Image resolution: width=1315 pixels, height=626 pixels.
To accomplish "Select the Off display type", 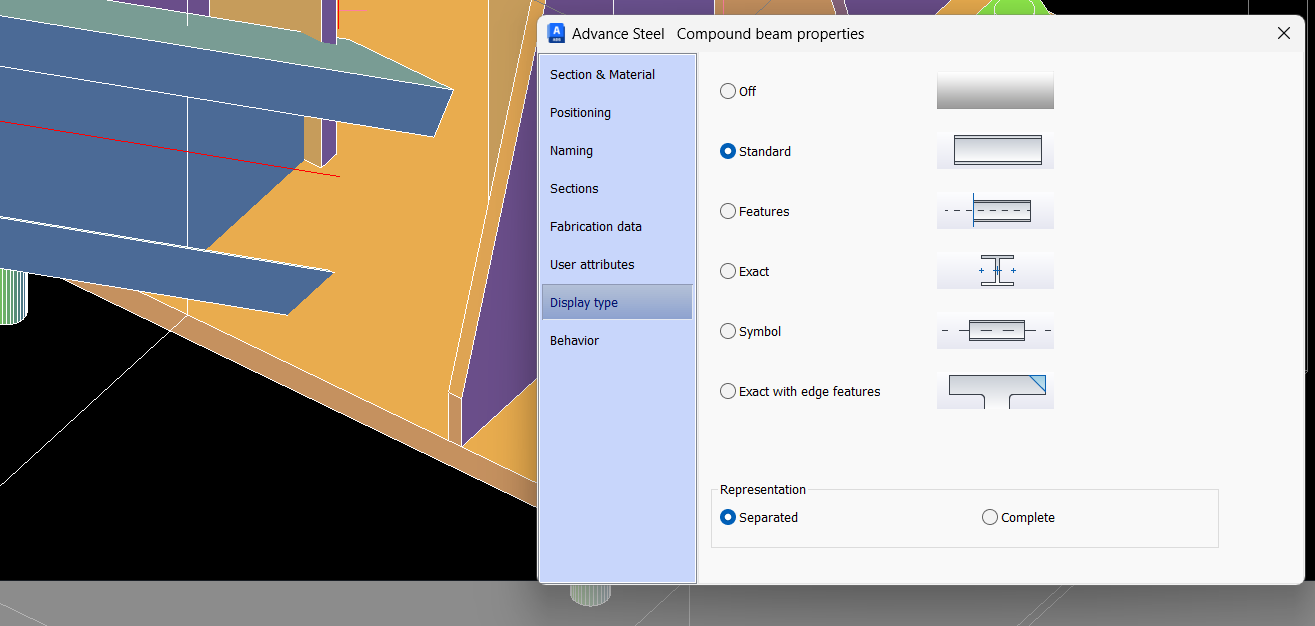I will pyautogui.click(x=728, y=91).
